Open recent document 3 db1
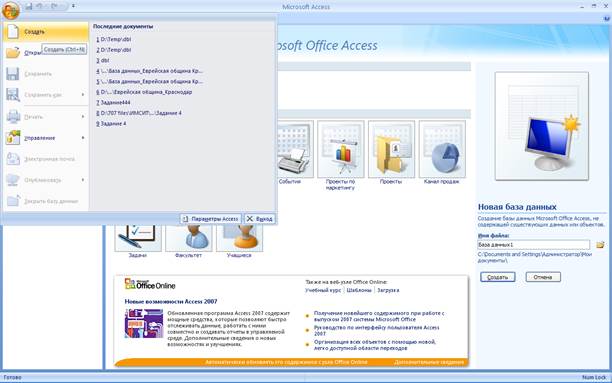Screen dimensions: 612x383 click(103, 61)
